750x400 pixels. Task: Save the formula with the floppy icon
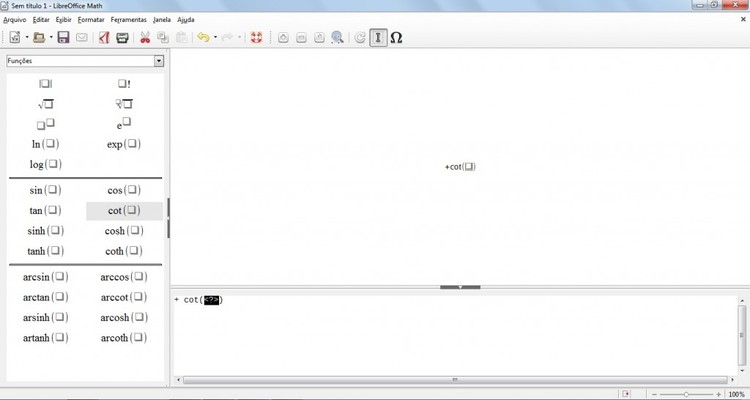click(x=64, y=37)
